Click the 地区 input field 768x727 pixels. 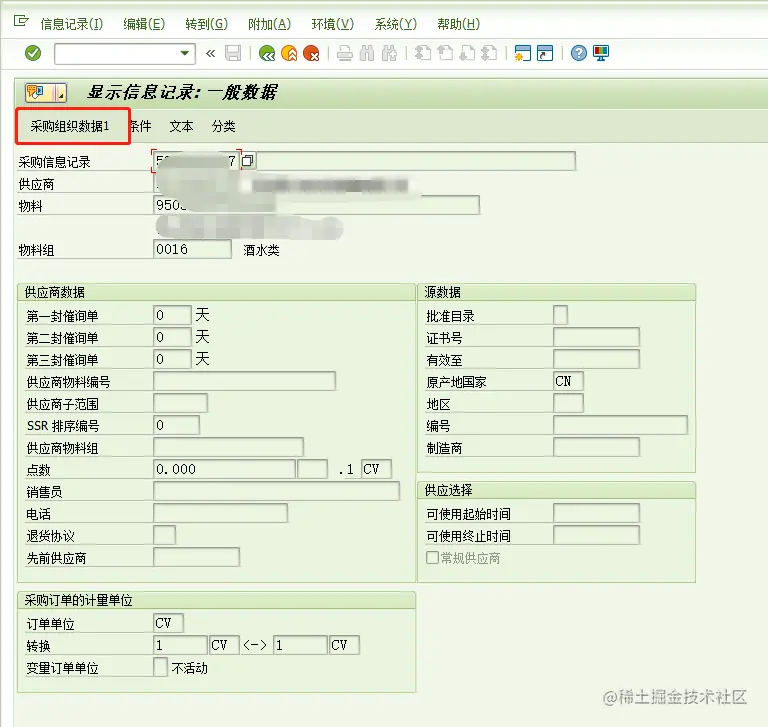[x=568, y=403]
